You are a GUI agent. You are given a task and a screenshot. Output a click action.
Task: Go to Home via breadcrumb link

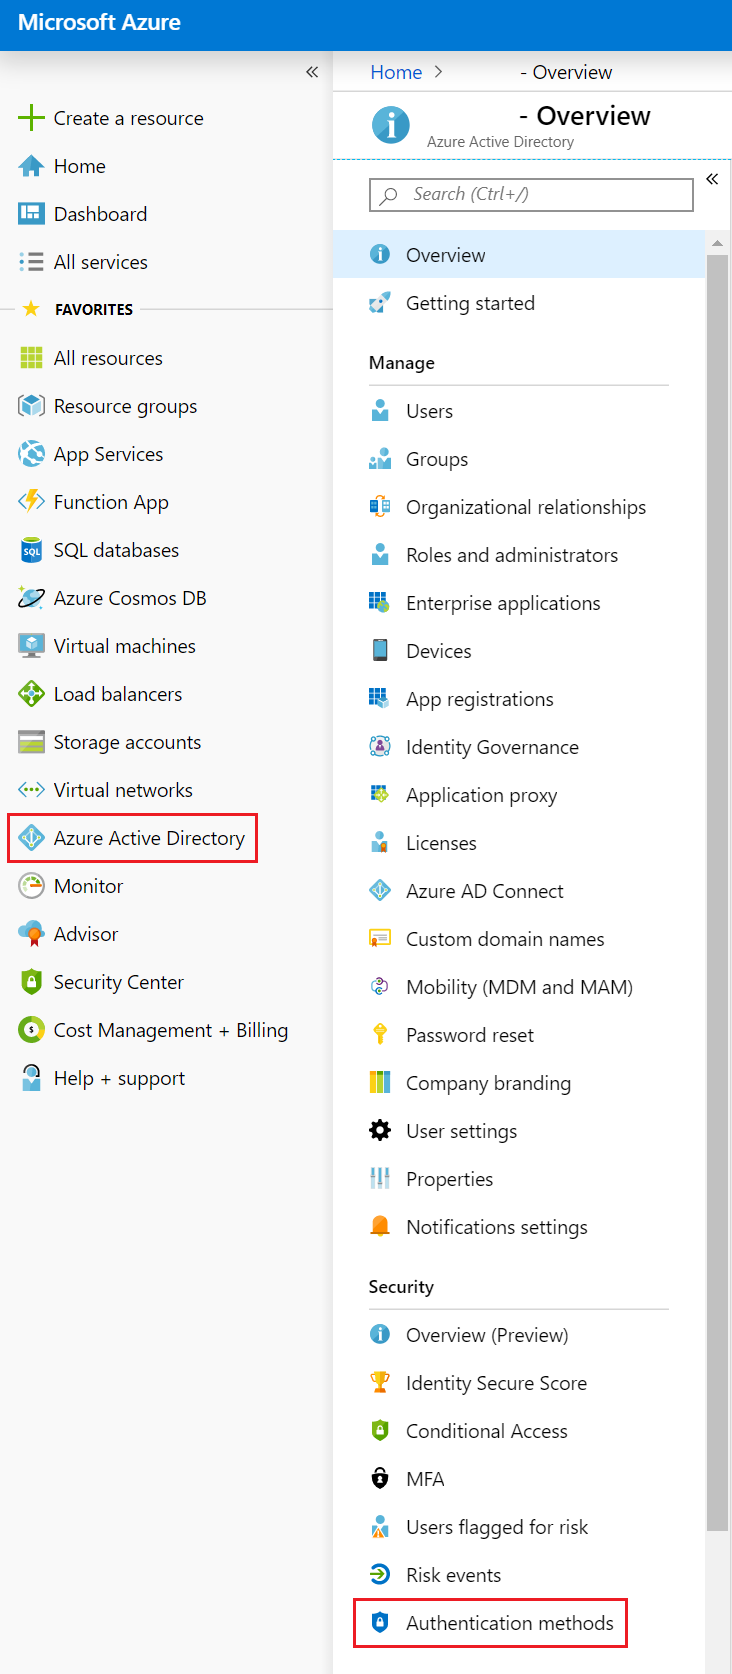(396, 72)
